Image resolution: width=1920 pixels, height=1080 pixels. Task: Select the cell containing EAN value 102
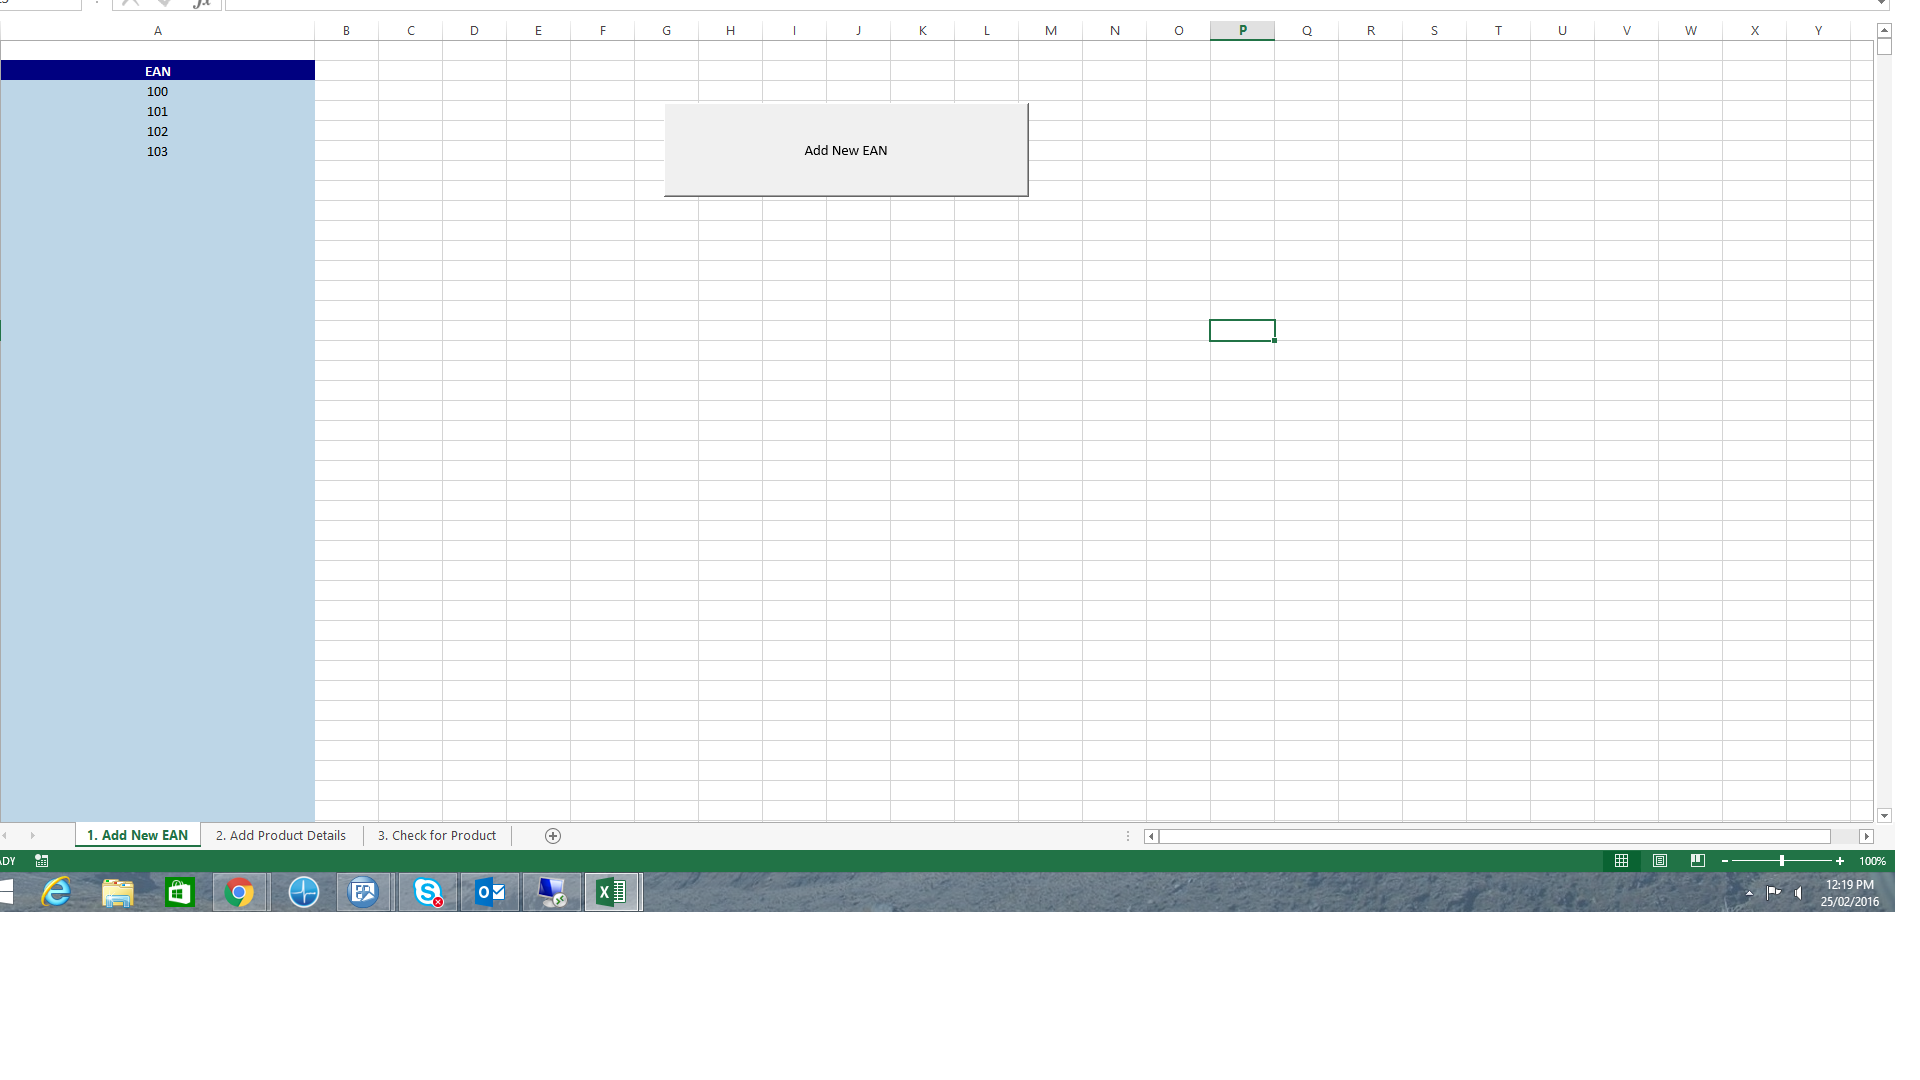click(157, 131)
